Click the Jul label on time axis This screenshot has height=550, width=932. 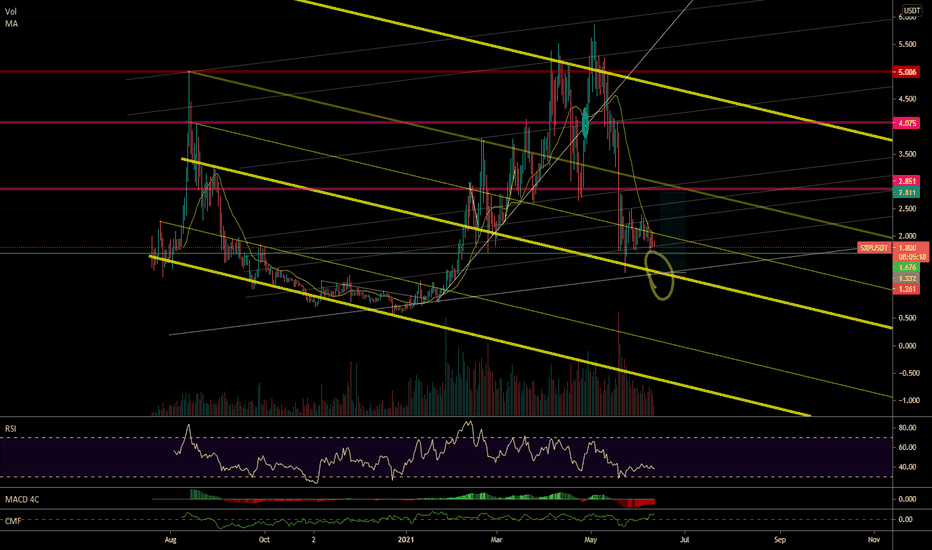685,540
